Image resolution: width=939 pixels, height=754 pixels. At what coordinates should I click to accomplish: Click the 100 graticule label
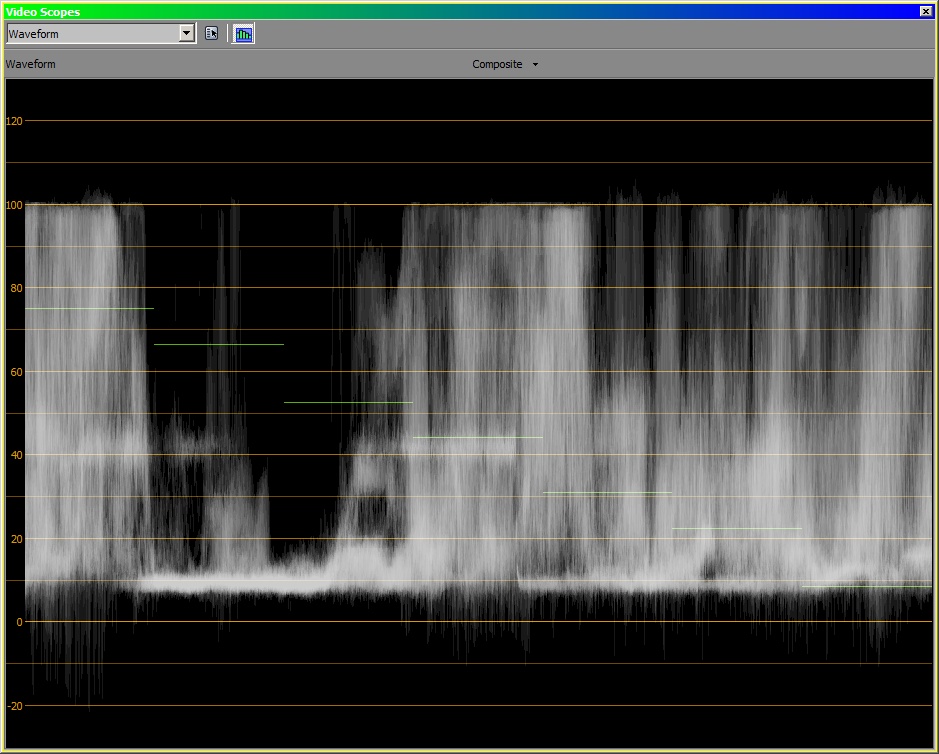tap(14, 205)
